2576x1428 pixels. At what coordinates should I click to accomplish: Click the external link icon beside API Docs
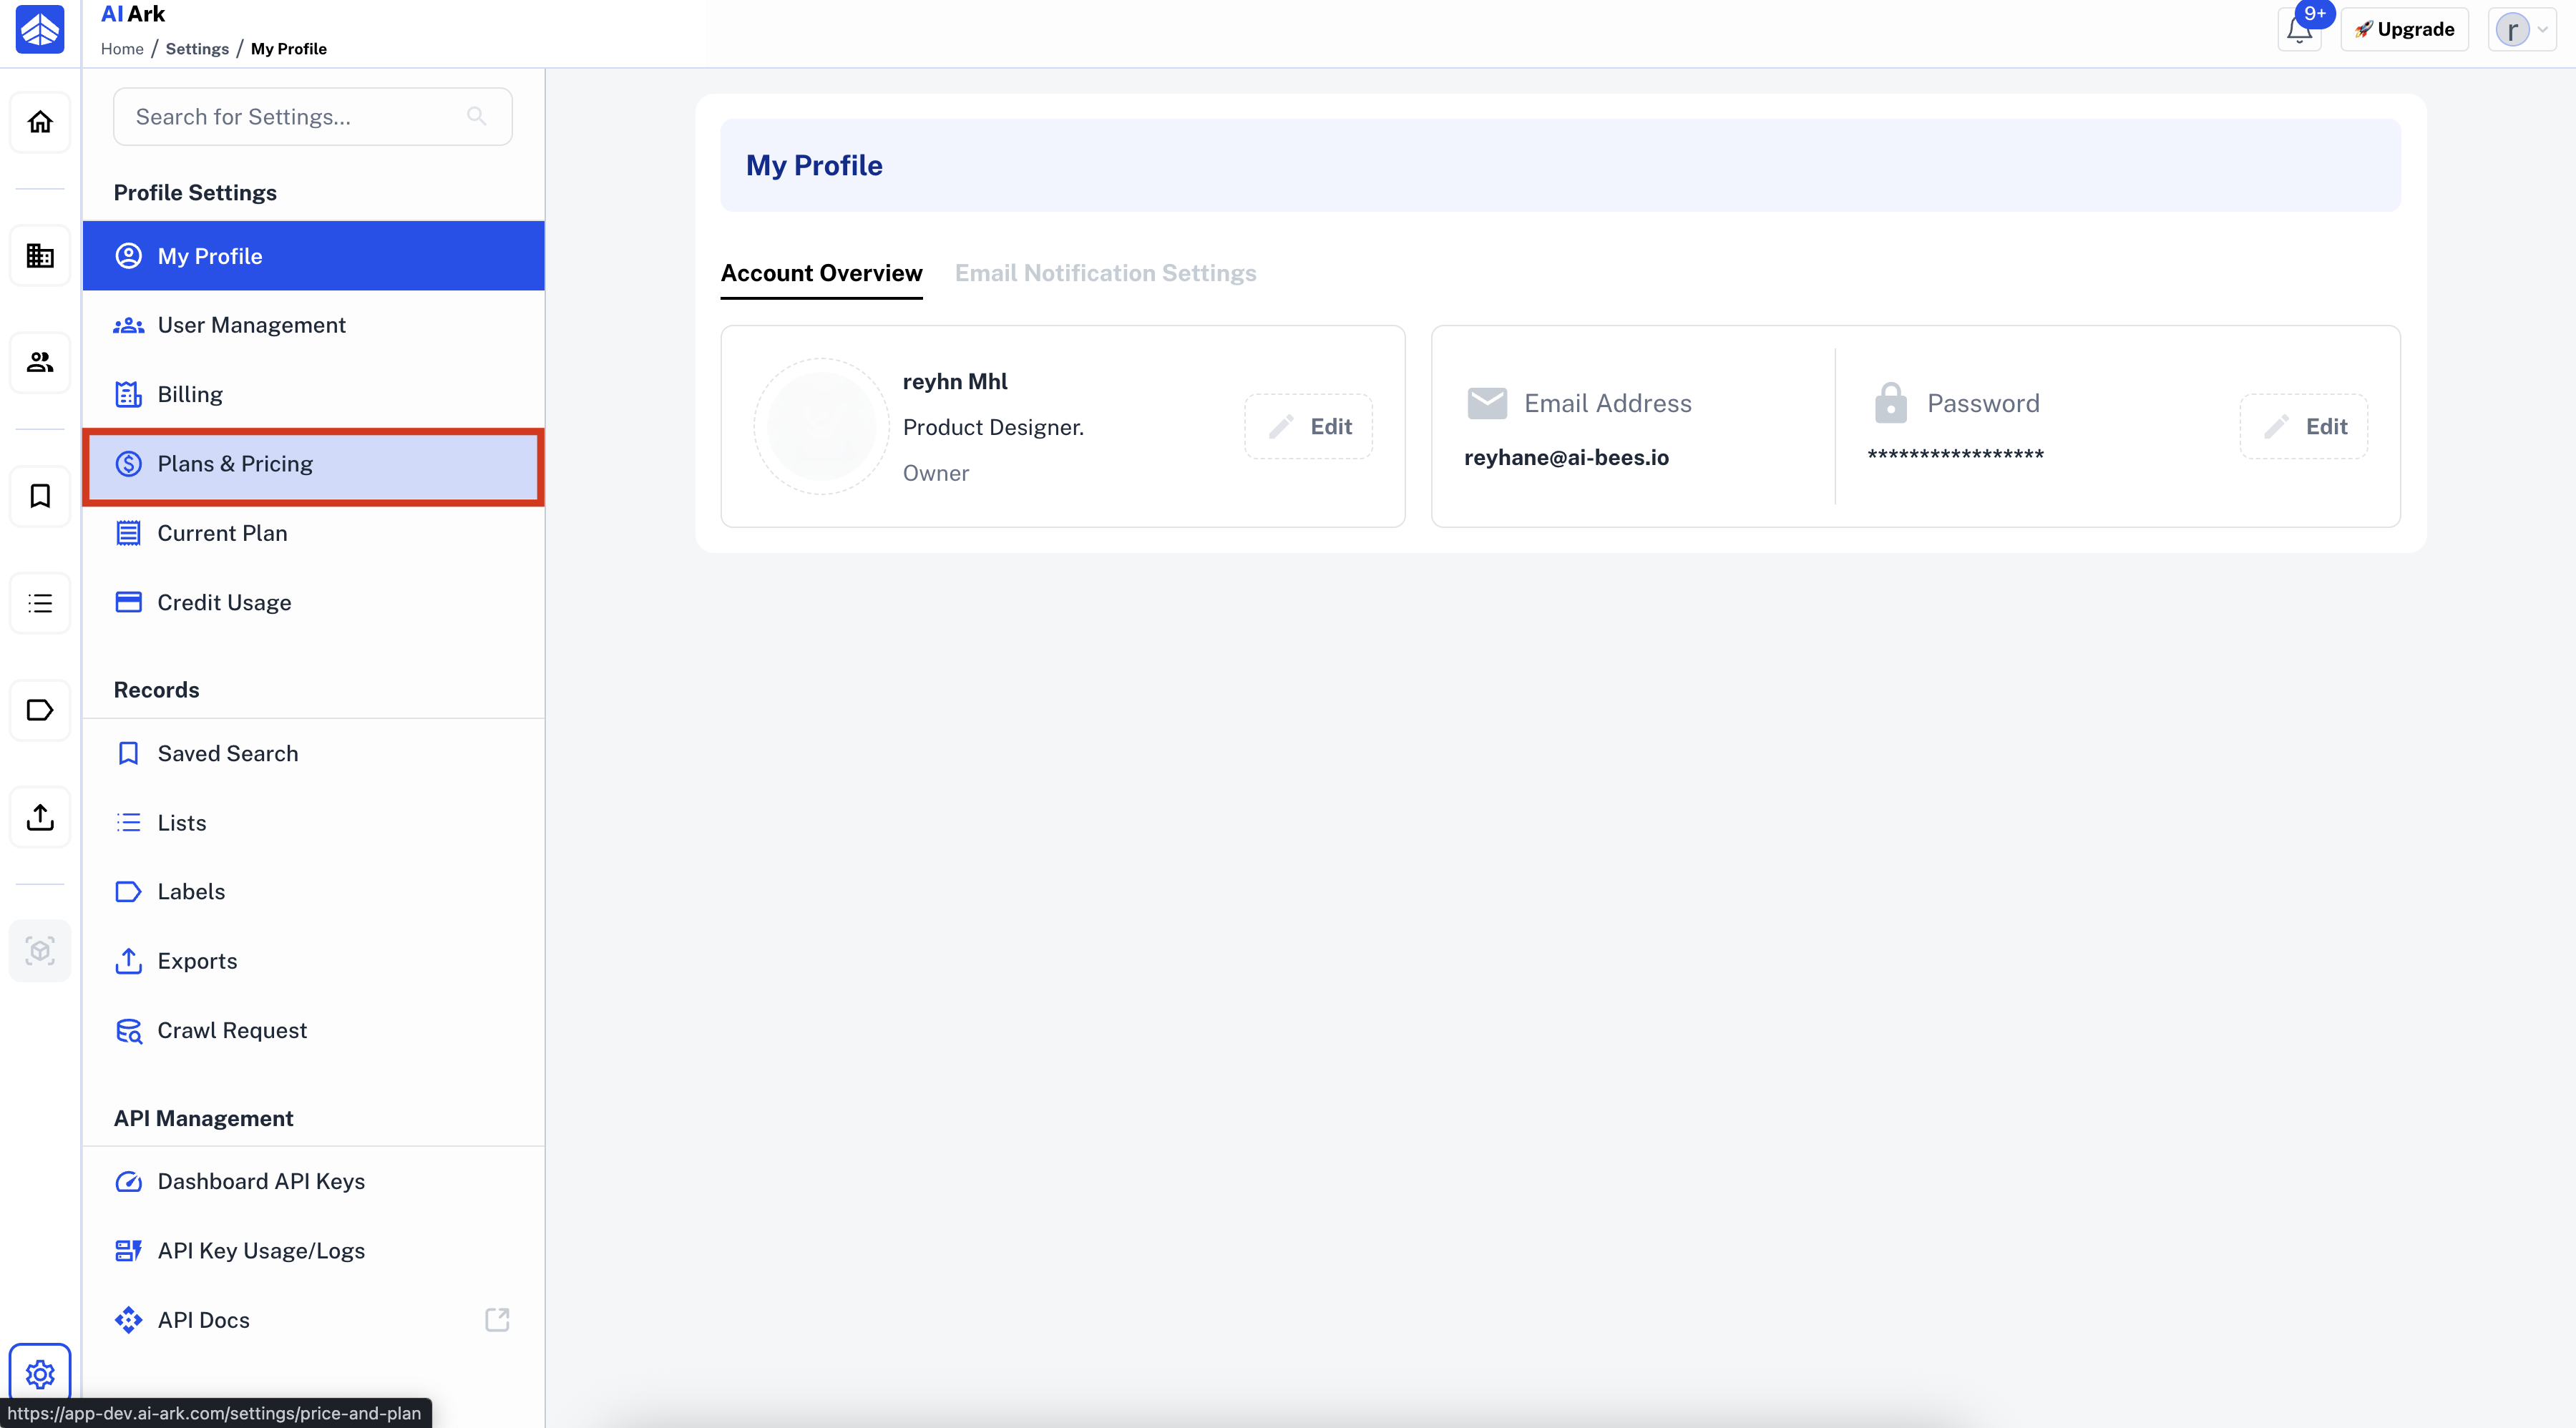point(497,1320)
